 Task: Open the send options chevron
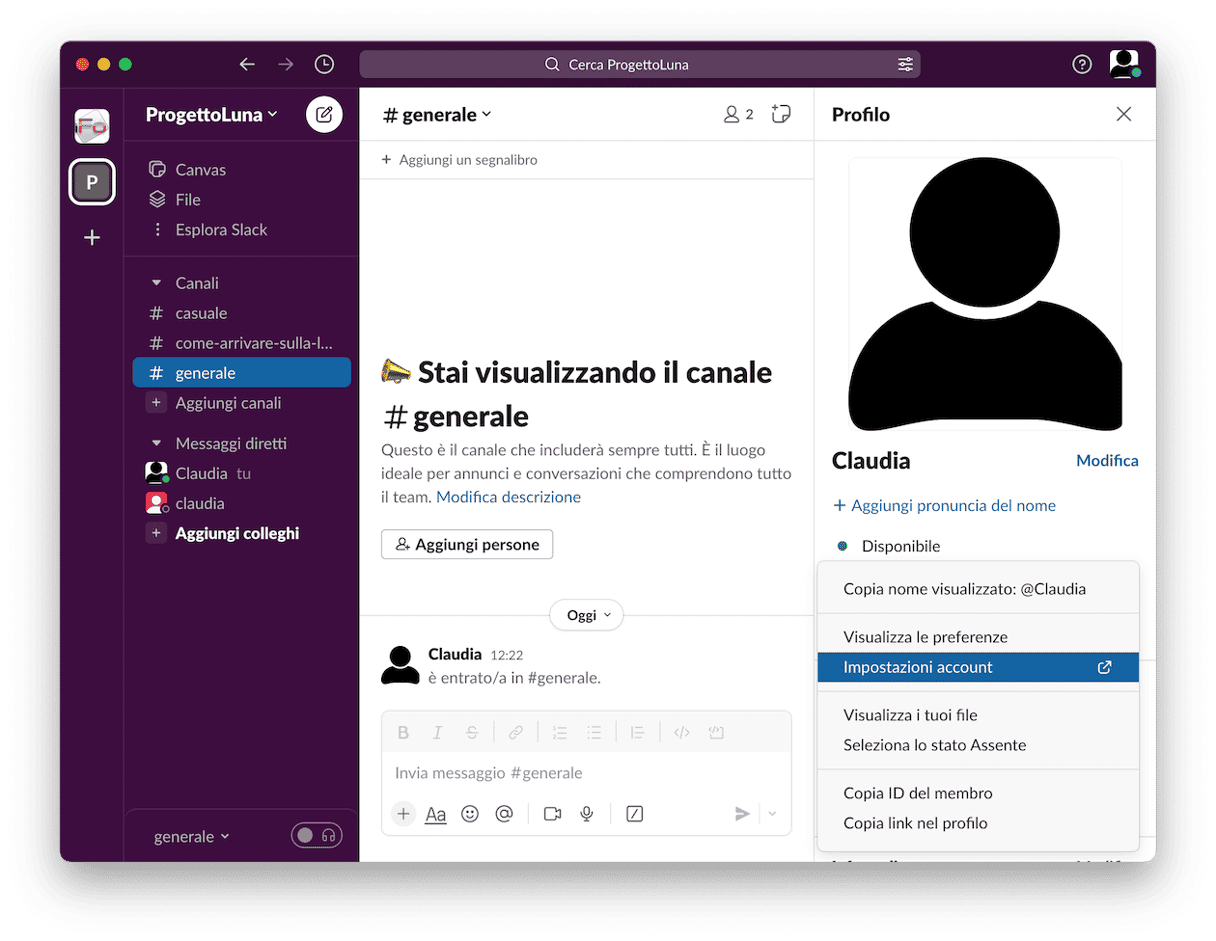pyautogui.click(x=772, y=814)
